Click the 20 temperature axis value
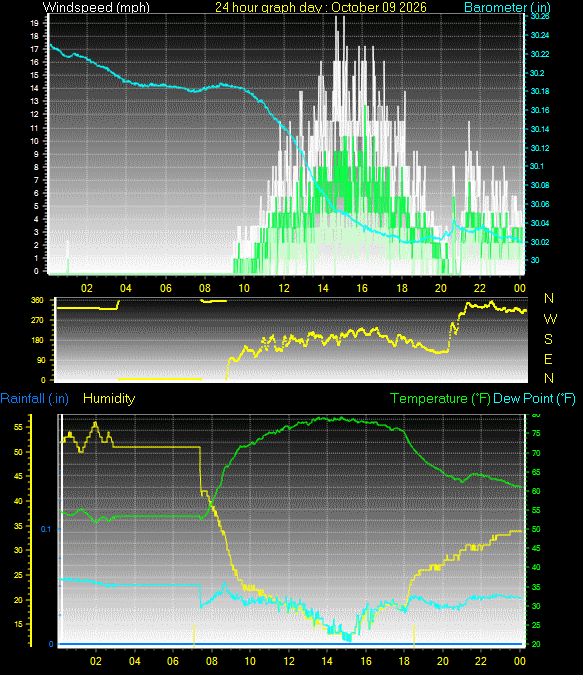Screen dimensions: 583x675 click(x=536, y=644)
